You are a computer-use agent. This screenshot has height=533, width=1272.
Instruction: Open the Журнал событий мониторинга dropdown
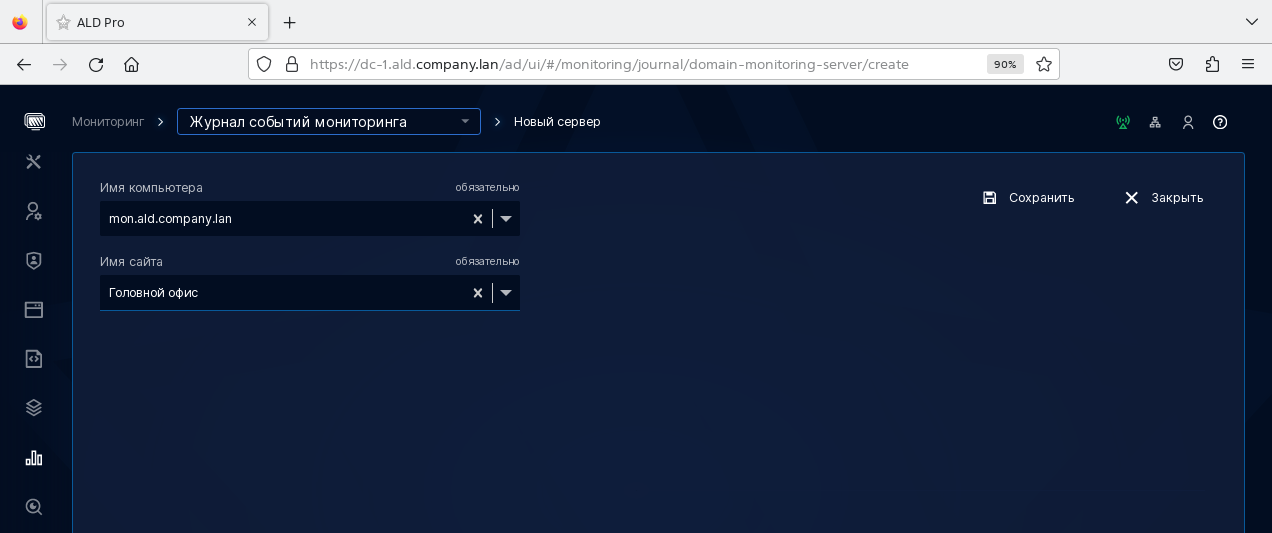tap(328, 122)
